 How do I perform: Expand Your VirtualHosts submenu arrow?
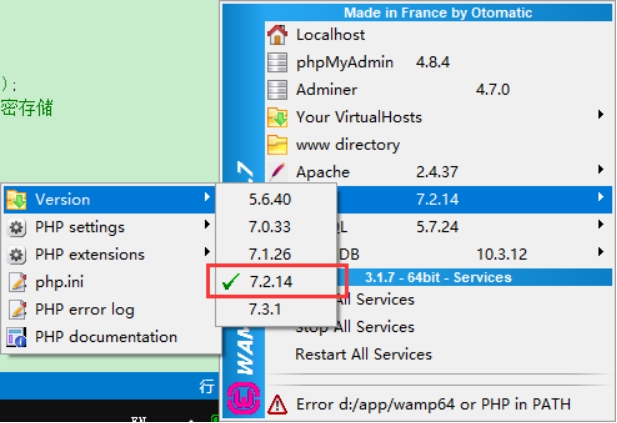[x=601, y=116]
